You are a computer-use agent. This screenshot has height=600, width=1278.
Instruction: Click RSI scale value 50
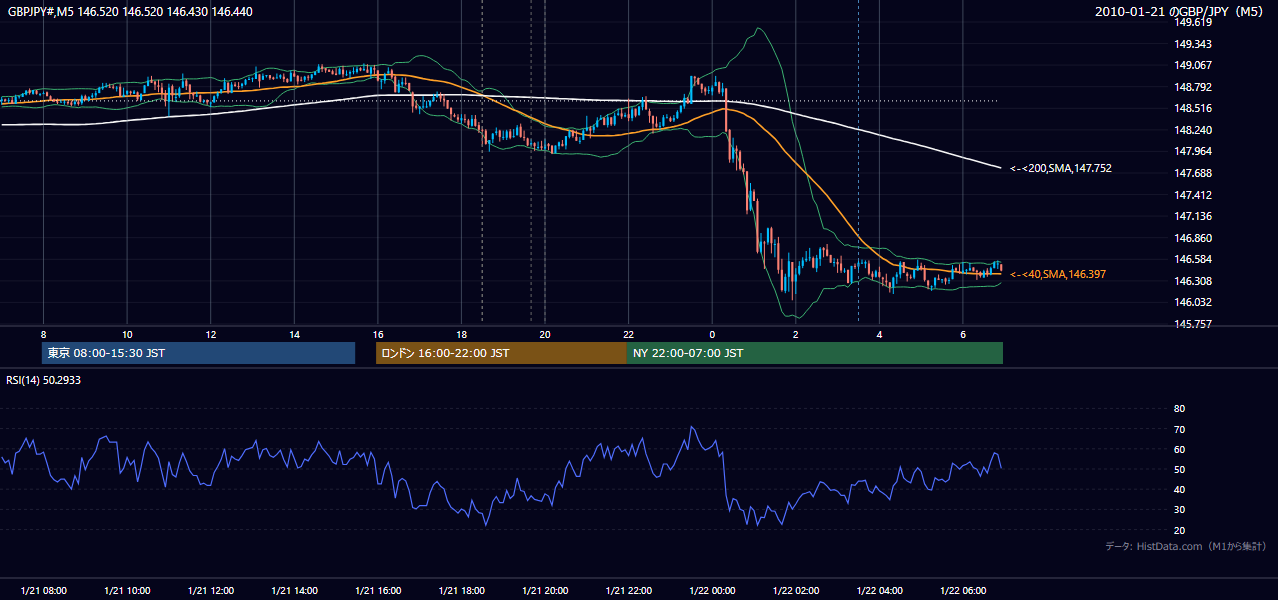coord(1179,469)
